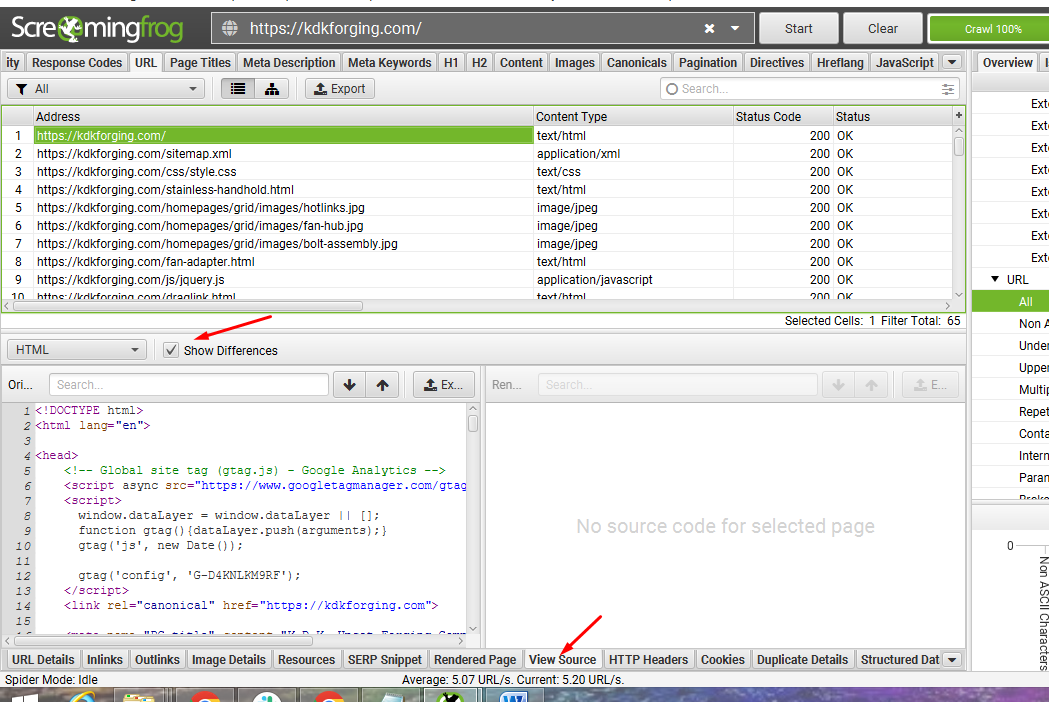This screenshot has width=1049, height=702.
Task: Open Word from the Windows taskbar
Action: [x=514, y=697]
